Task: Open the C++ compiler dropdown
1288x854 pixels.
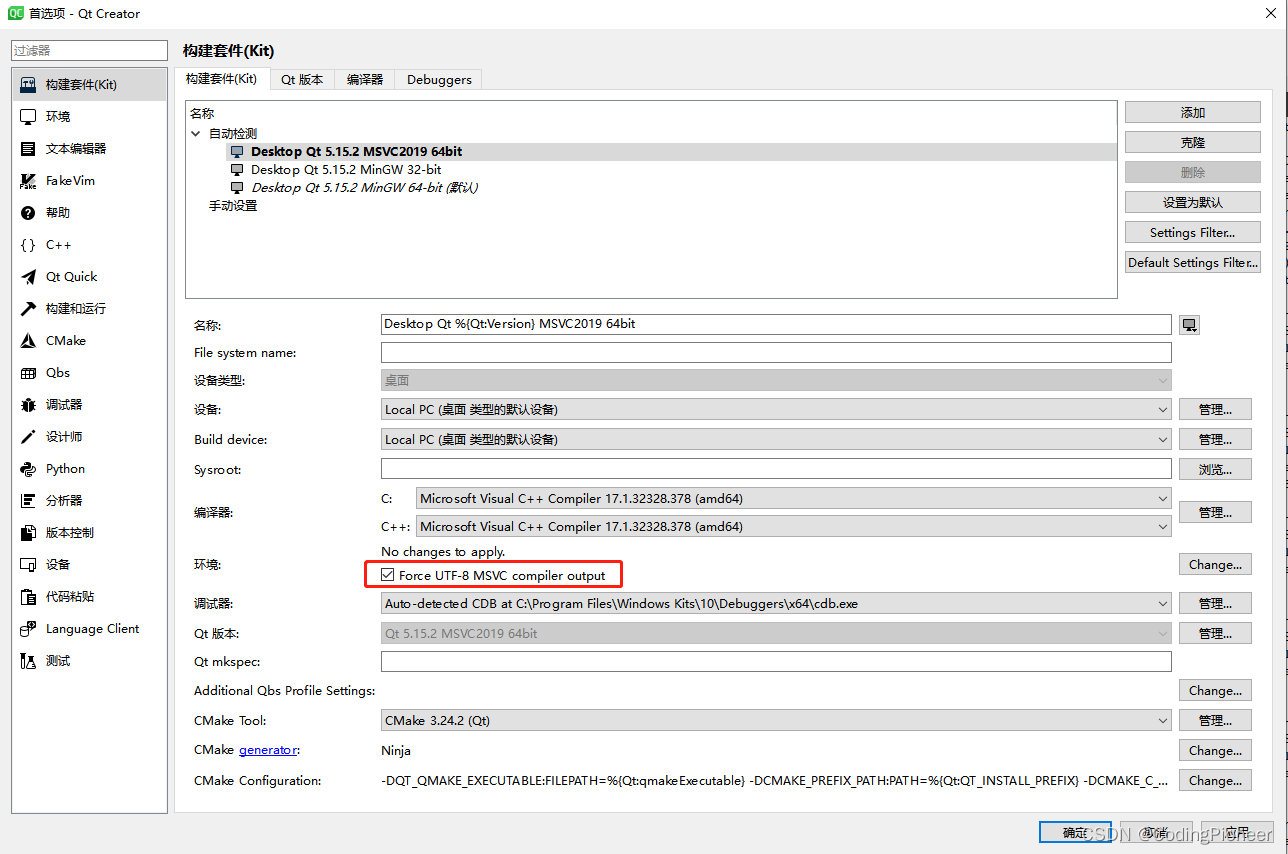Action: [x=794, y=526]
